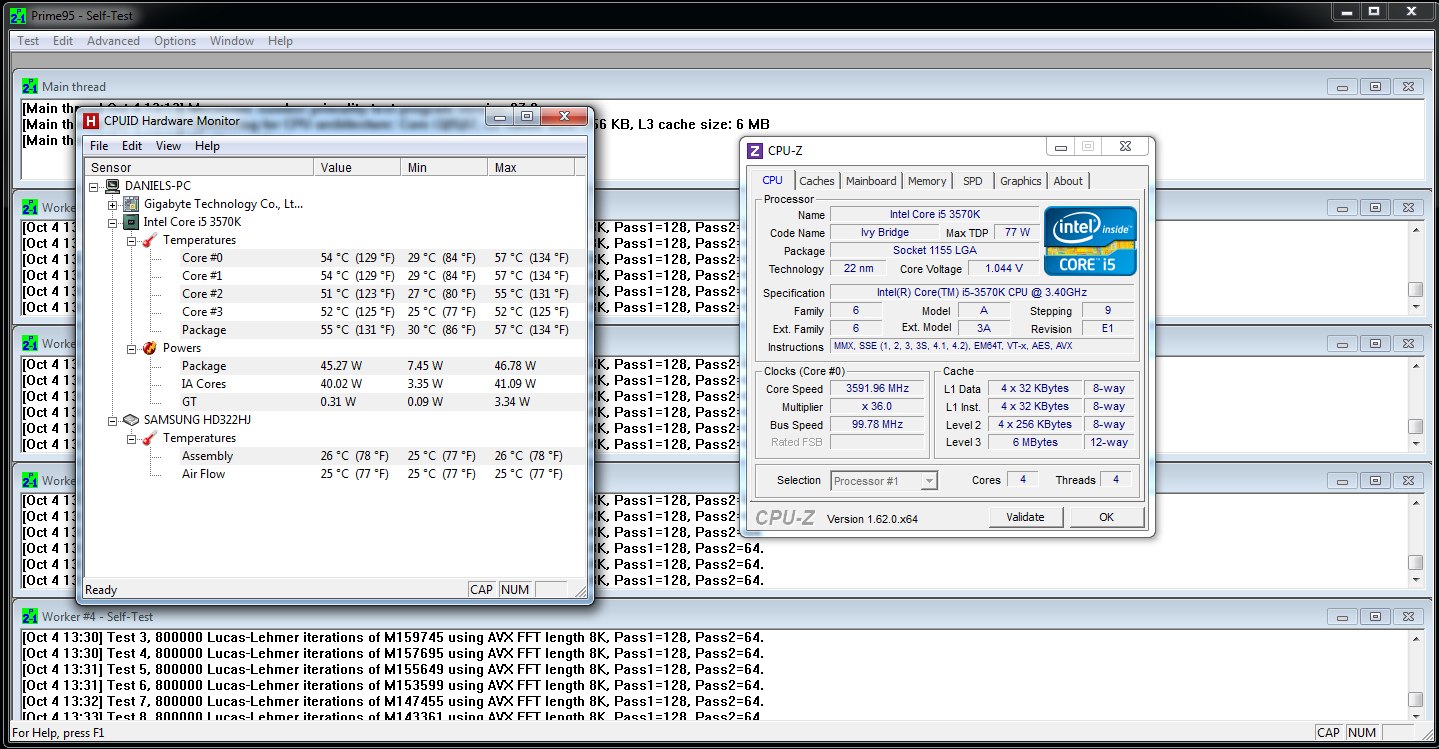The image size is (1439, 749).
Task: Click the Worker #4 window vertical scrollbar
Action: (1415, 675)
